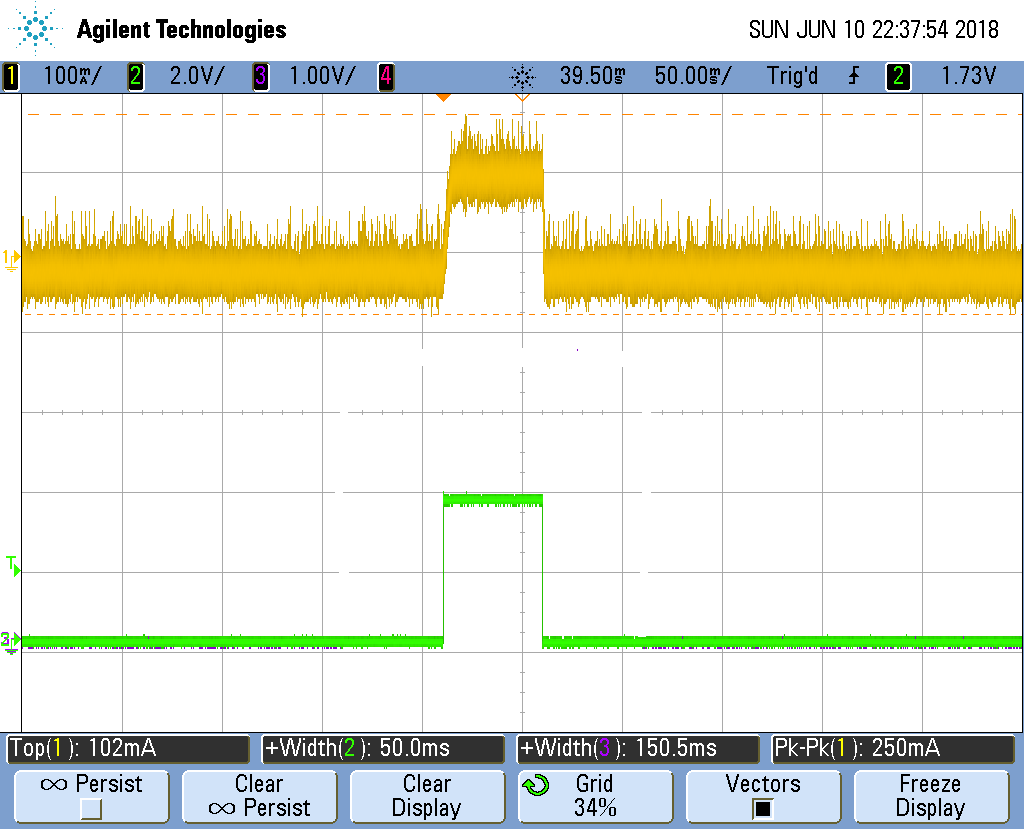The width and height of the screenshot is (1024, 829).
Task: Select the yellow channel 1 indicator
Action: pos(11,76)
